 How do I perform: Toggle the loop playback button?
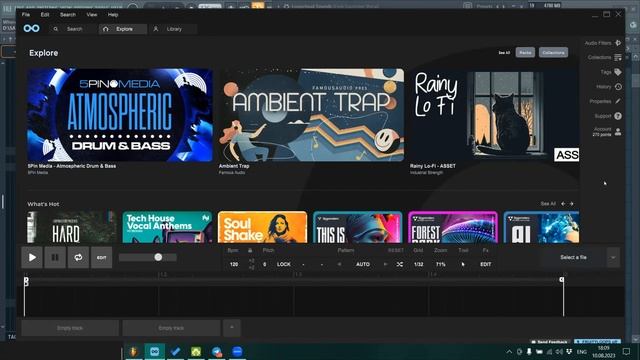click(78, 257)
